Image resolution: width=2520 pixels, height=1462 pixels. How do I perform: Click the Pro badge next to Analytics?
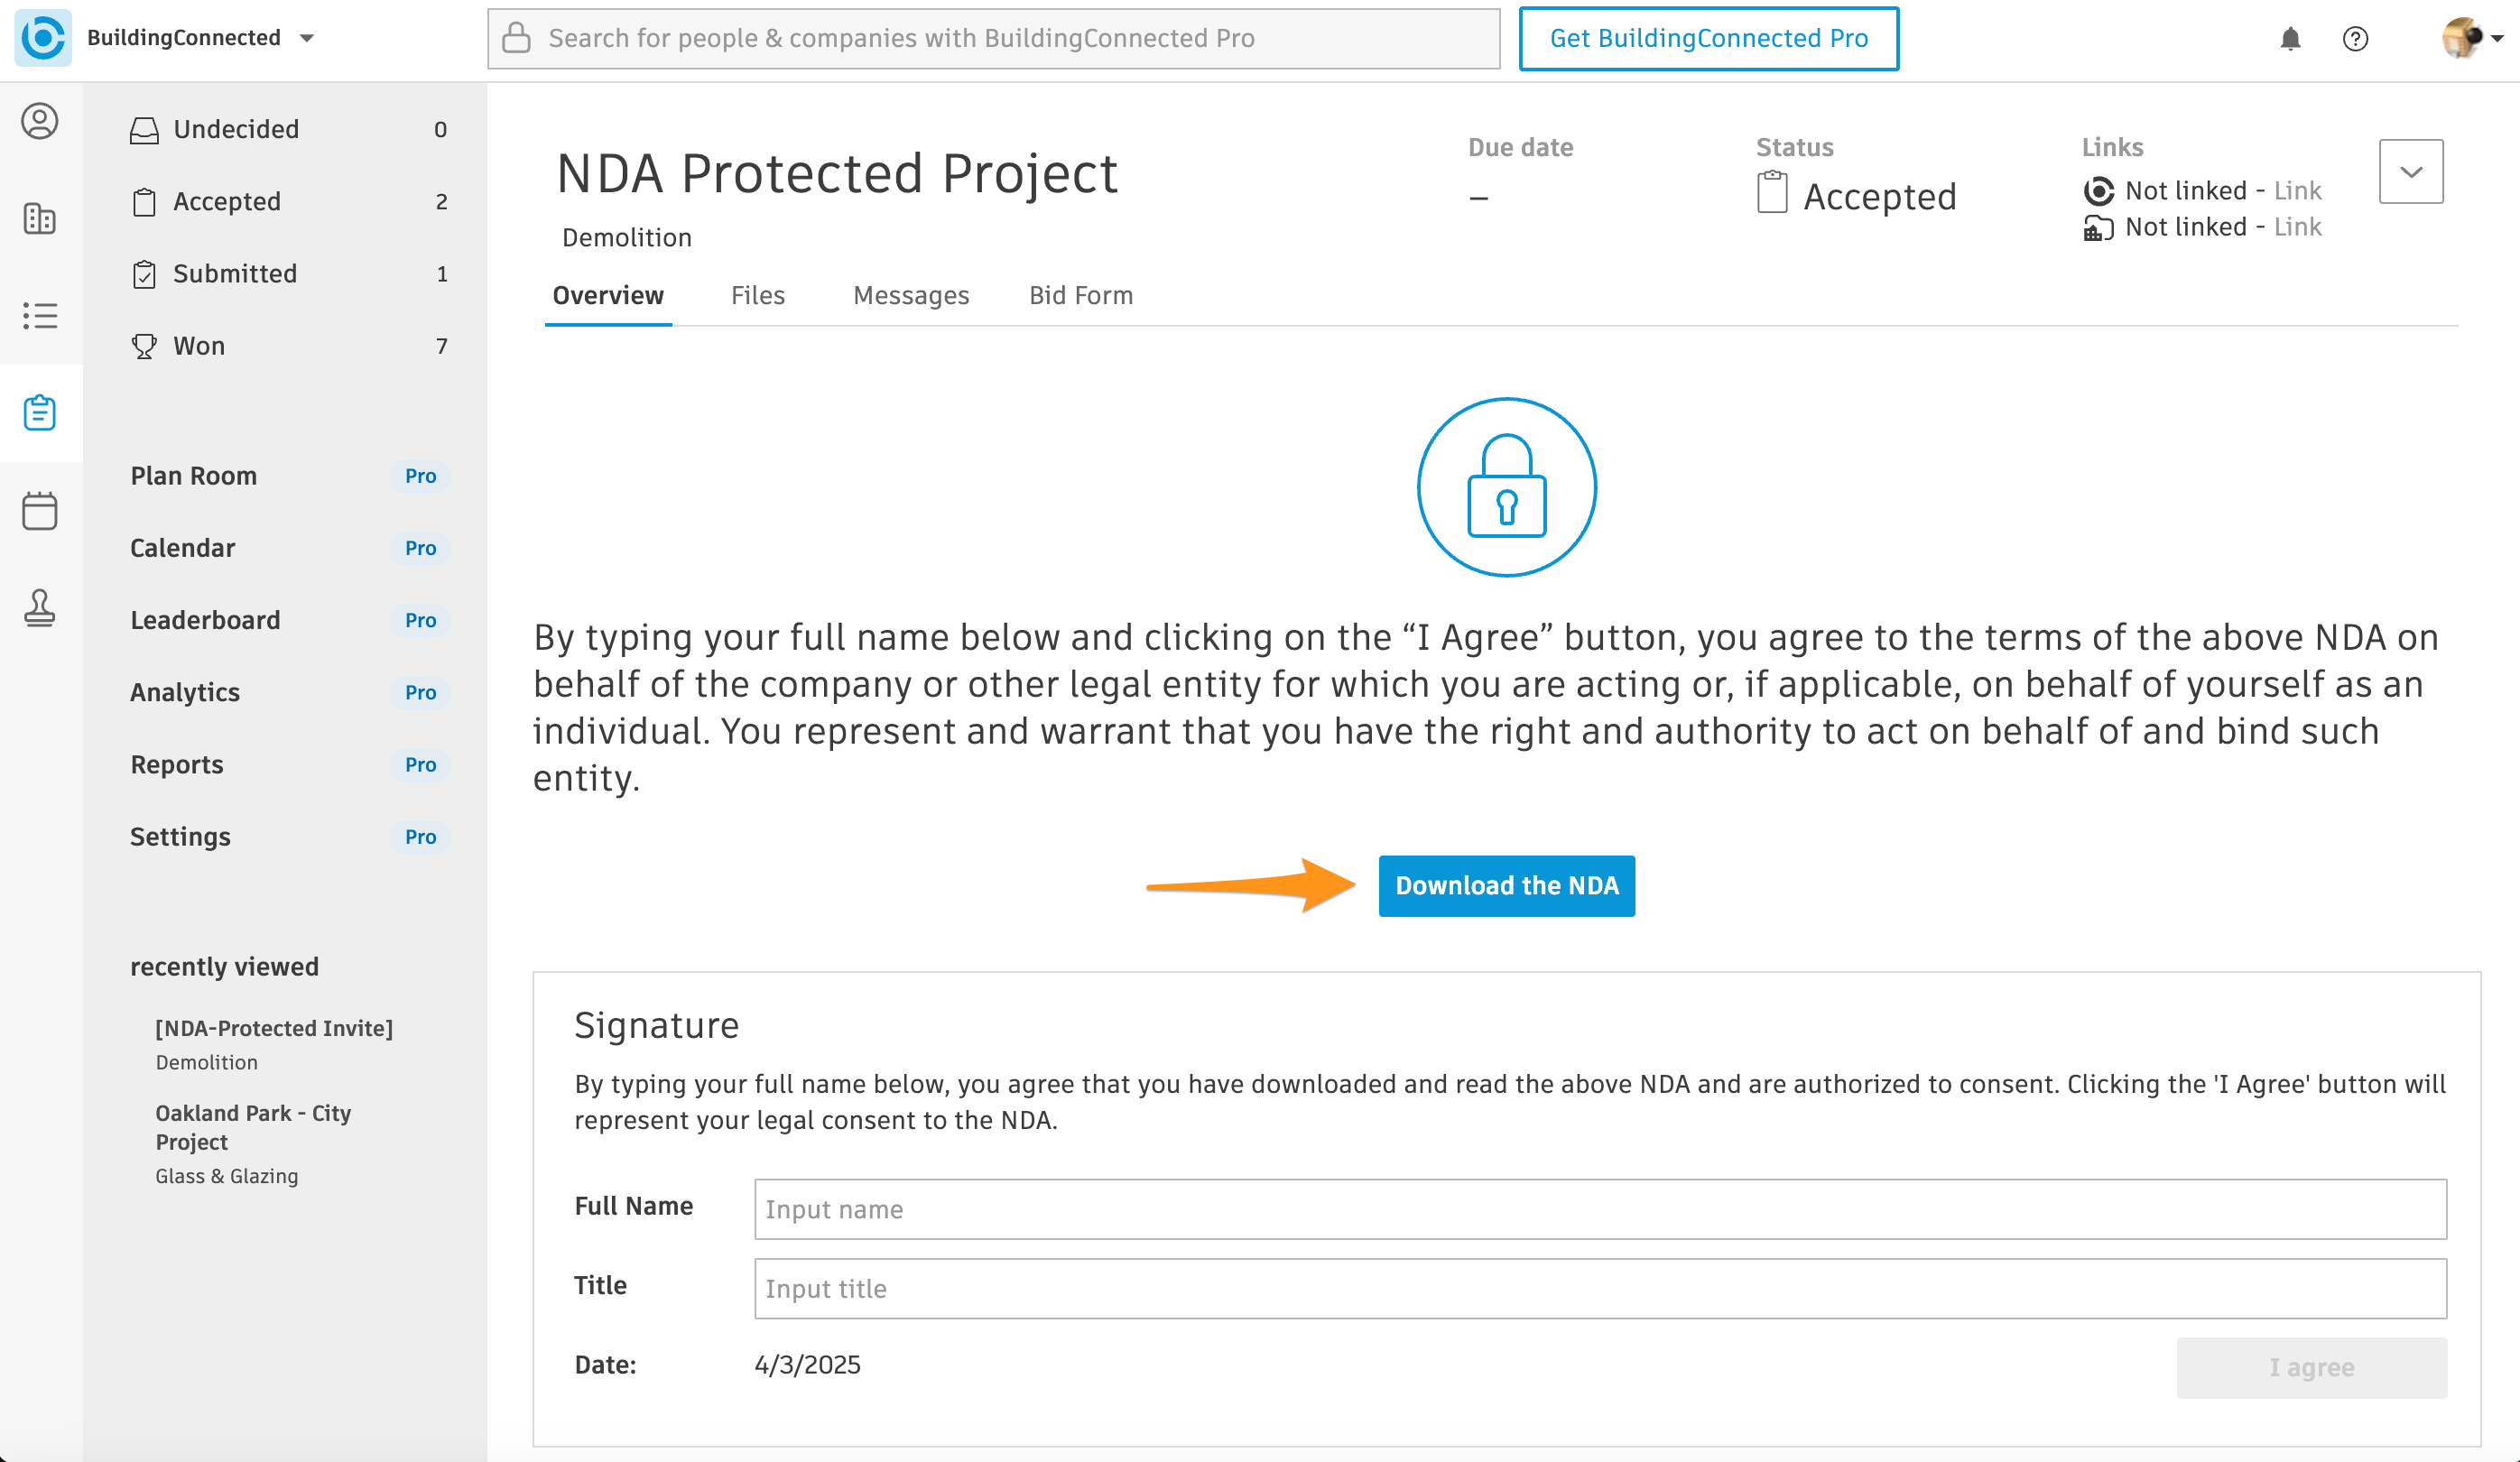point(420,692)
